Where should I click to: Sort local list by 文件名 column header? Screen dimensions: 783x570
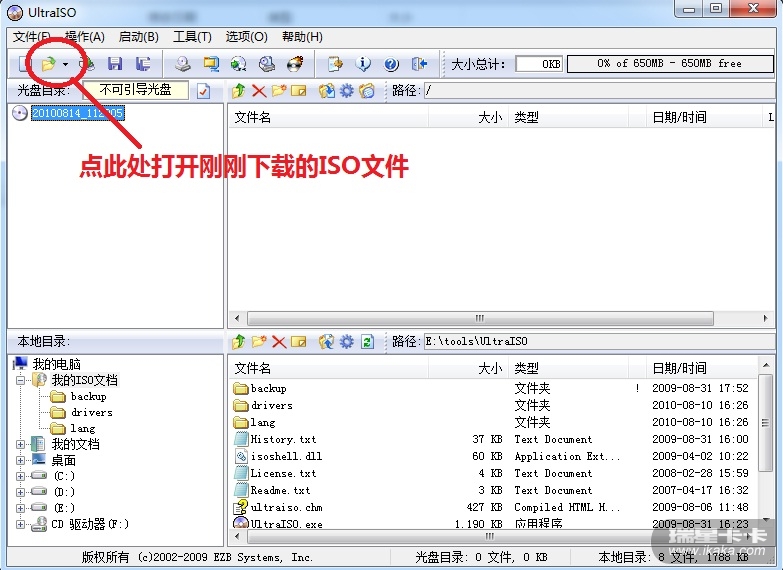point(330,369)
